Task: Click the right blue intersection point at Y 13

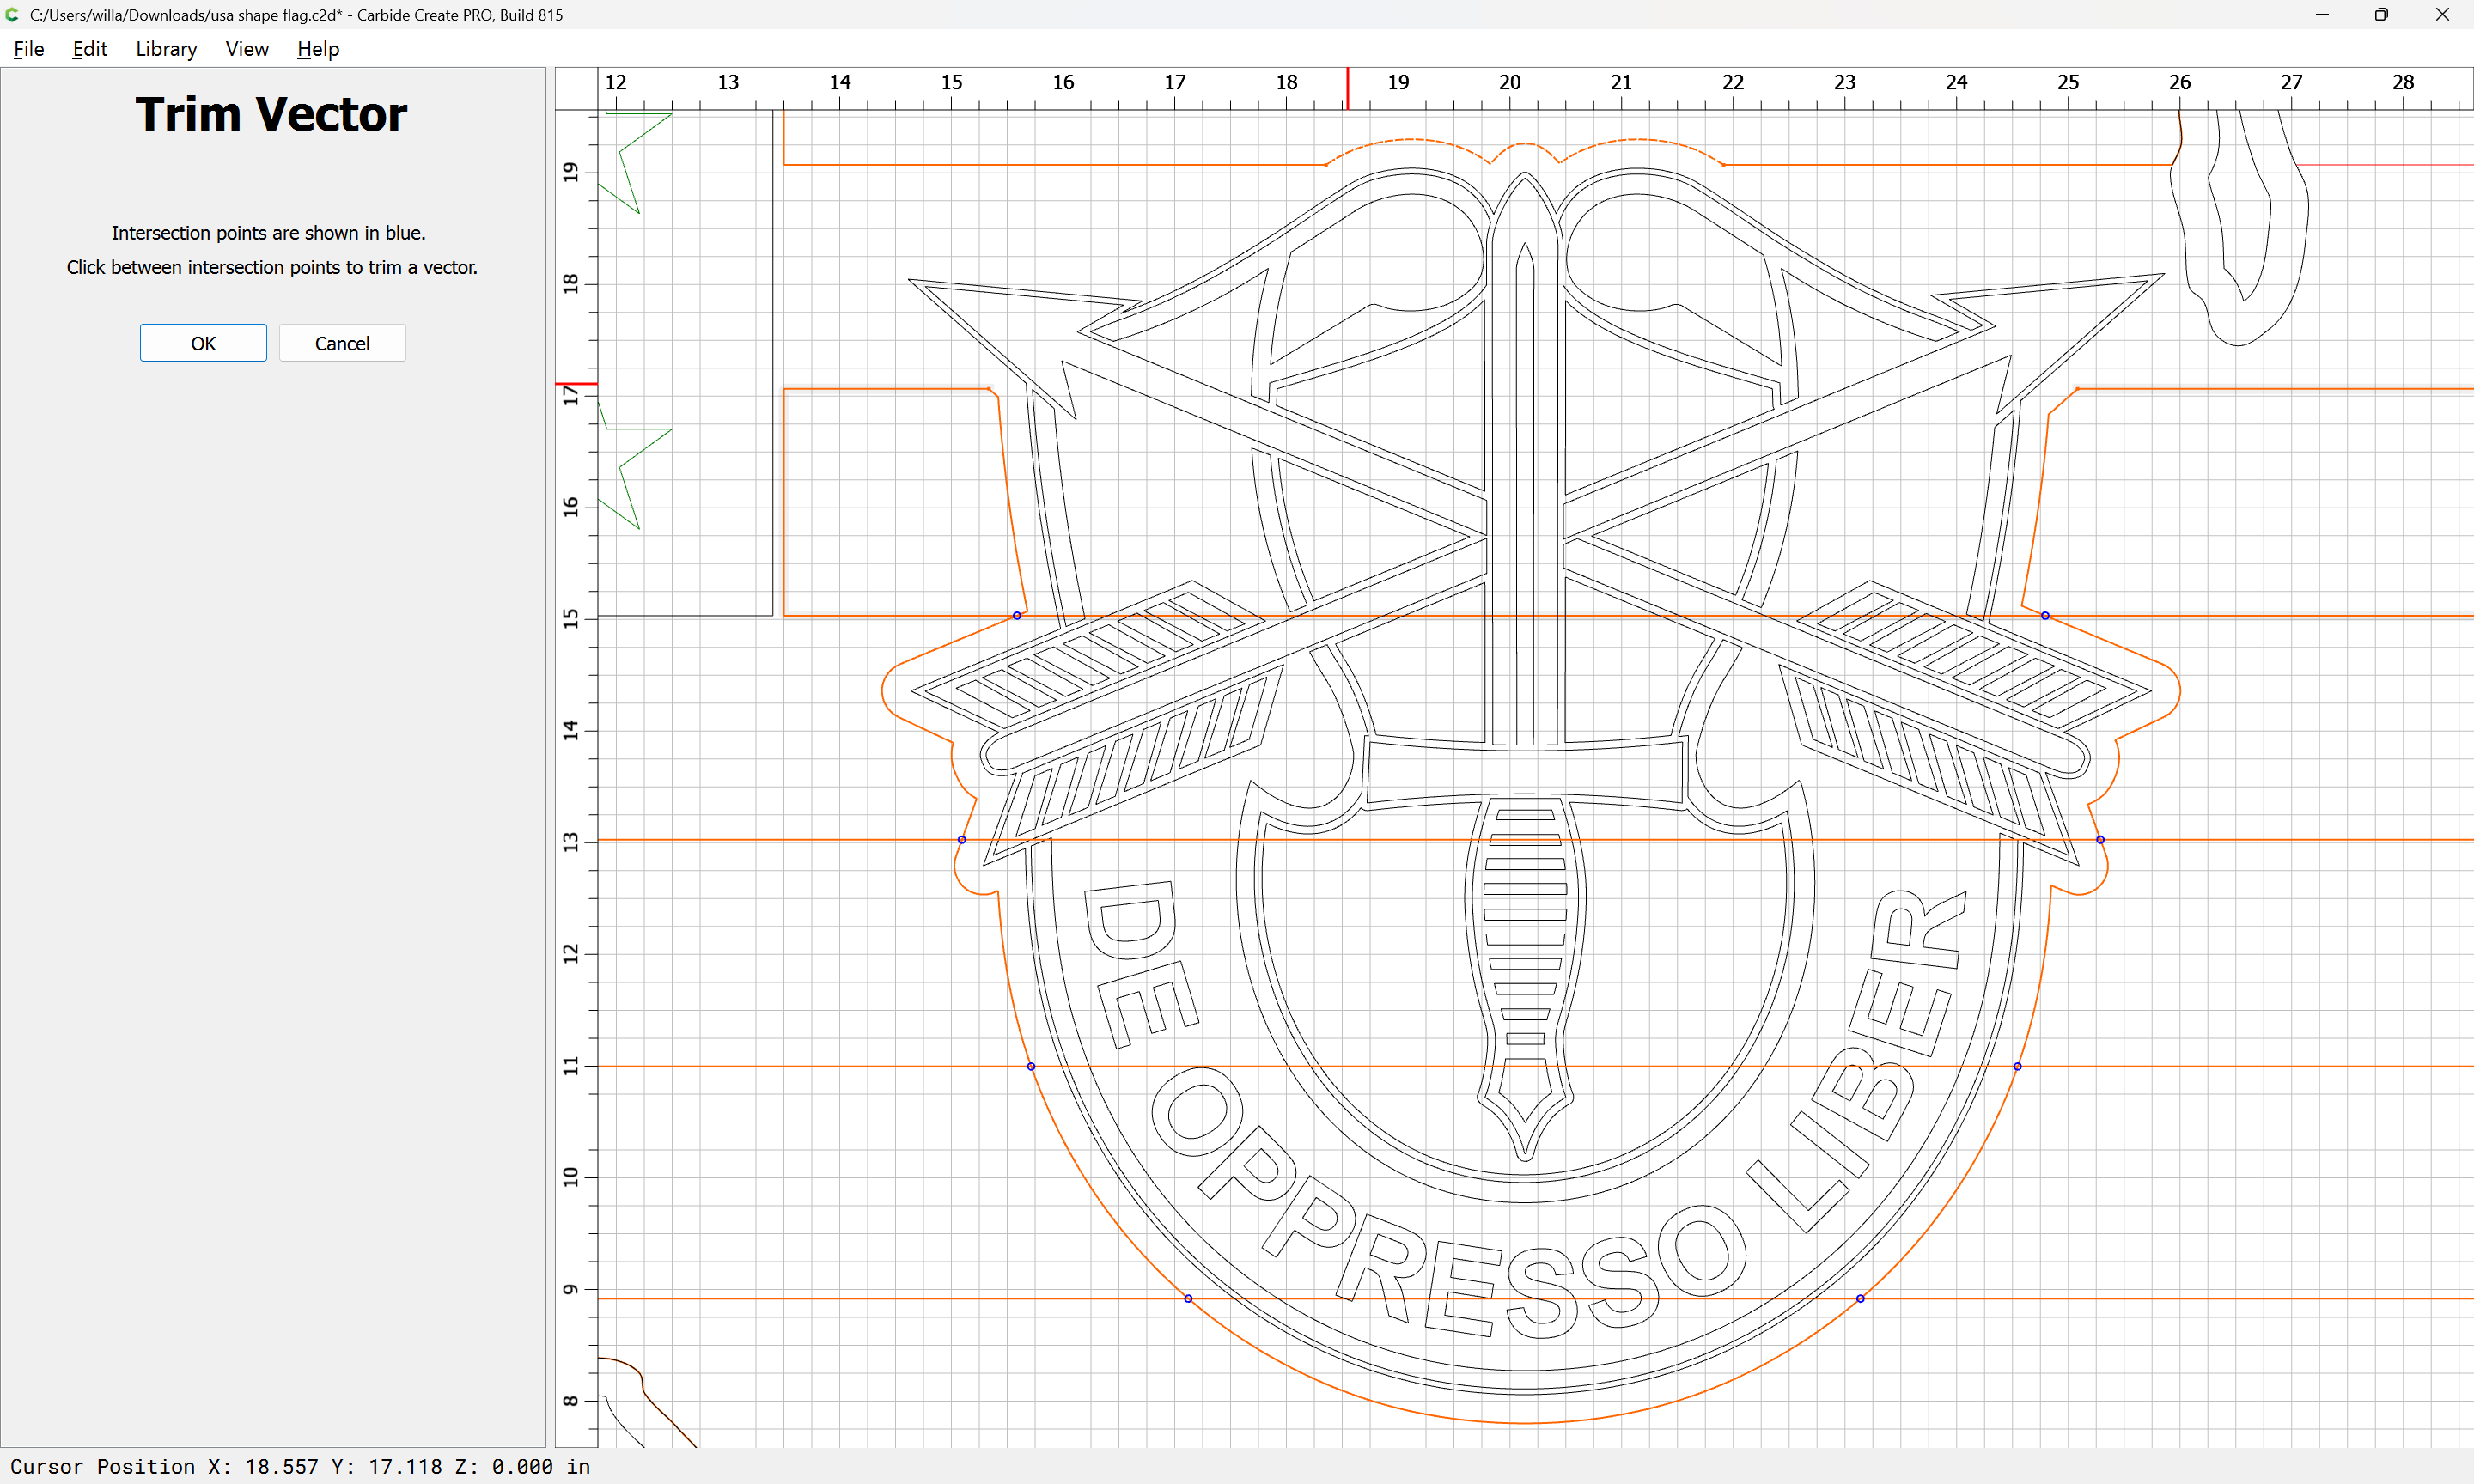Action: tap(2100, 840)
